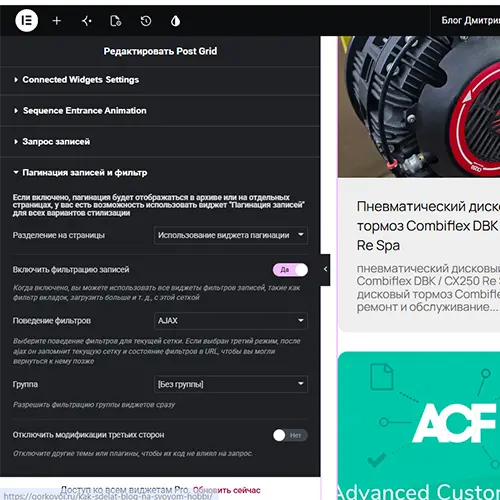Expand the 'Запрос записей' section
This screenshot has width=500, height=500.
click(x=160, y=142)
